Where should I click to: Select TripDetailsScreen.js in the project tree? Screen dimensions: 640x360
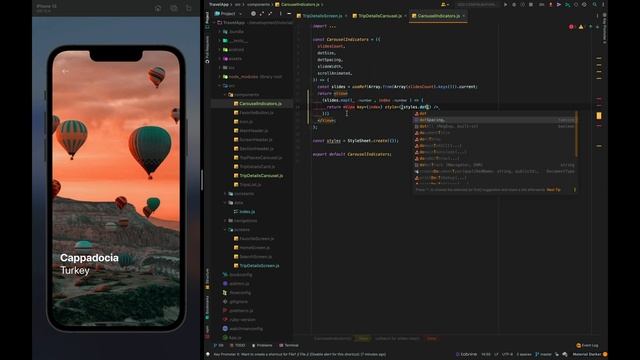pyautogui.click(x=260, y=266)
